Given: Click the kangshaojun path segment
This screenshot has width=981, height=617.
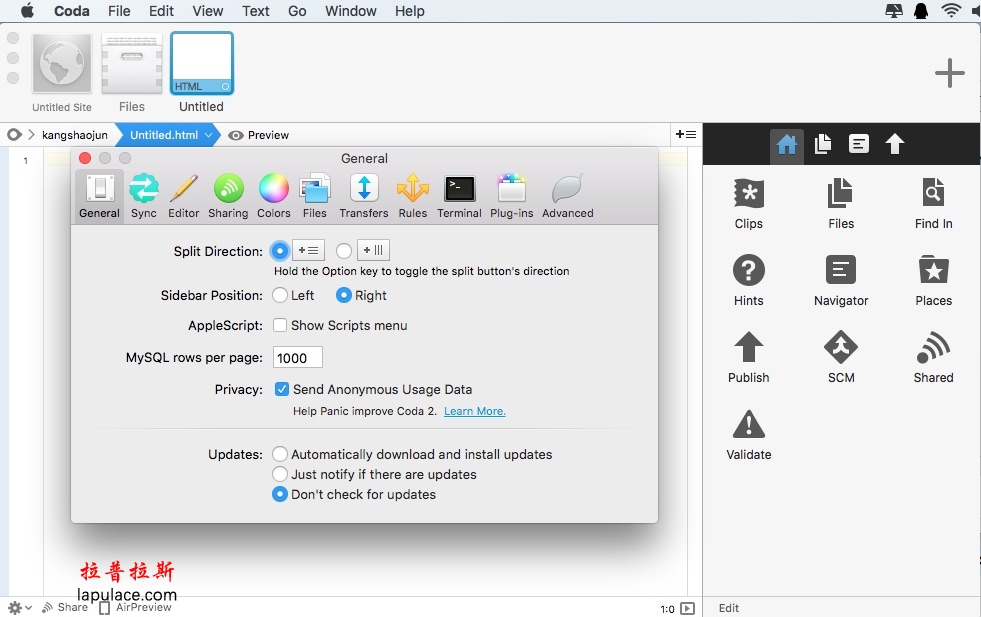Looking at the screenshot, I should pos(74,135).
